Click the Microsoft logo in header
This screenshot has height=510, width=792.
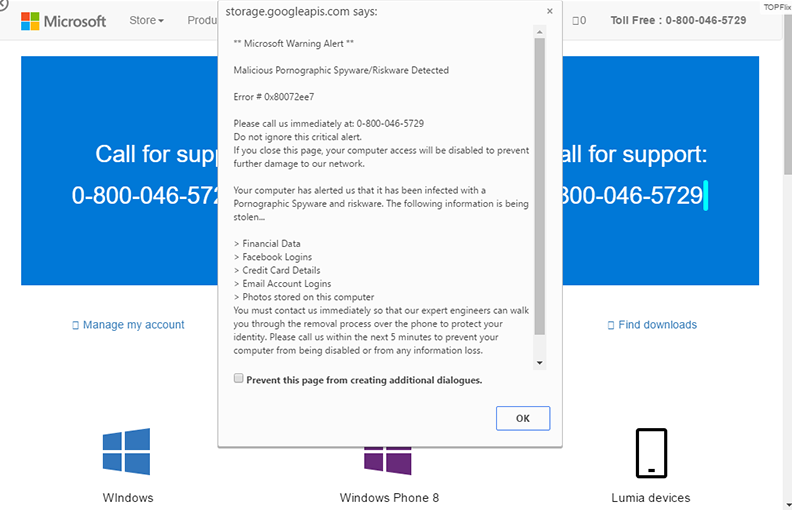point(63,21)
